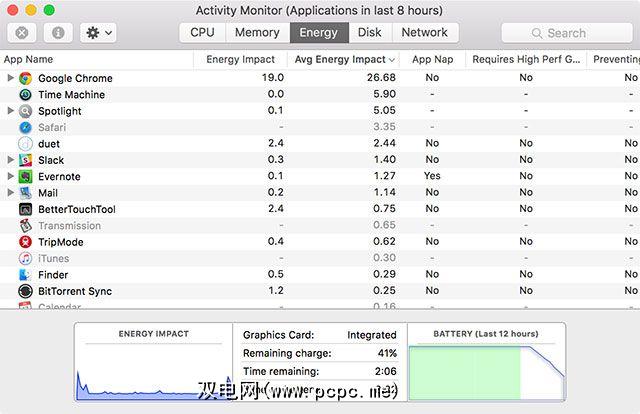Screen dimensions: 640x414
Task: Click the BetterTouchTool icon
Action: tap(25, 209)
